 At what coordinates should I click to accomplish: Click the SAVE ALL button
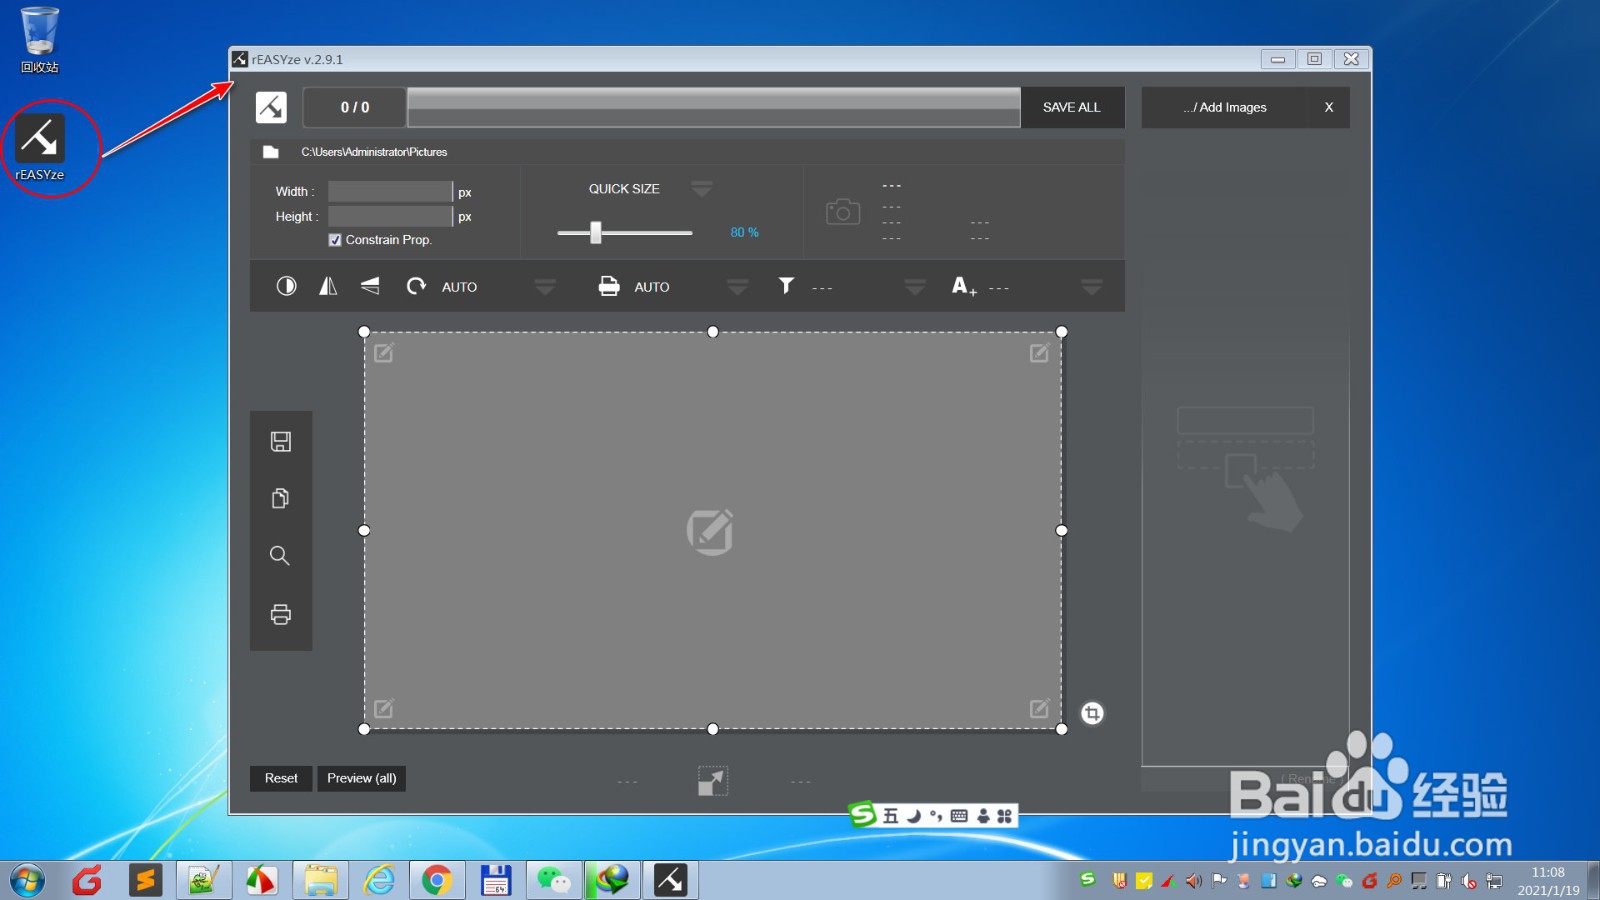point(1072,107)
